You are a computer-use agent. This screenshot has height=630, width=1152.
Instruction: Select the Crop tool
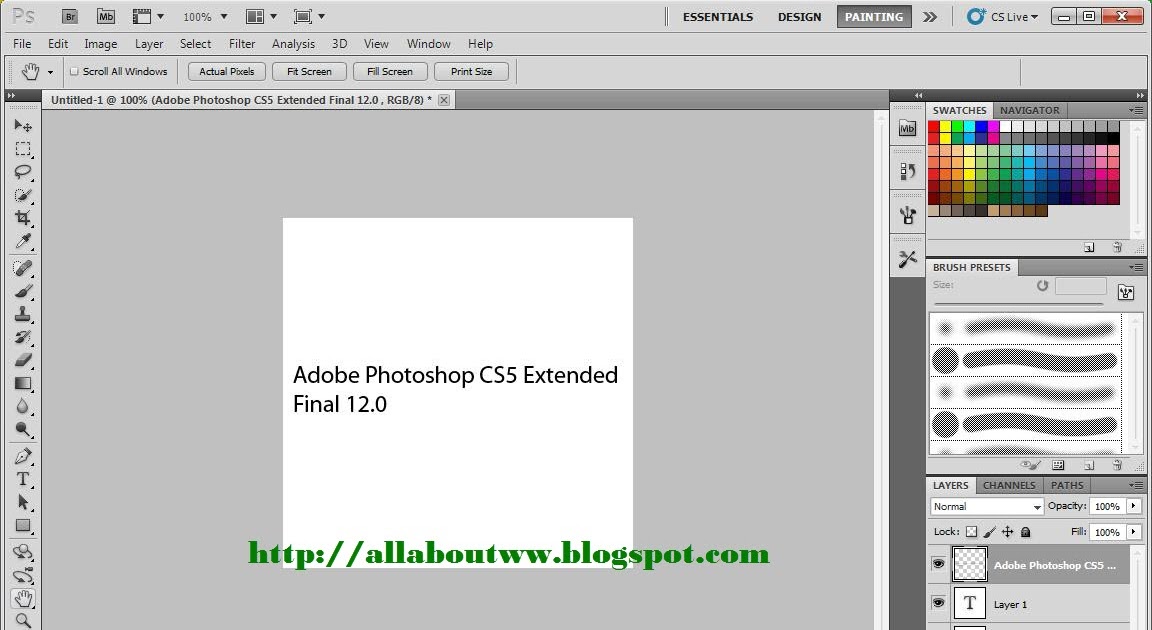point(23,218)
